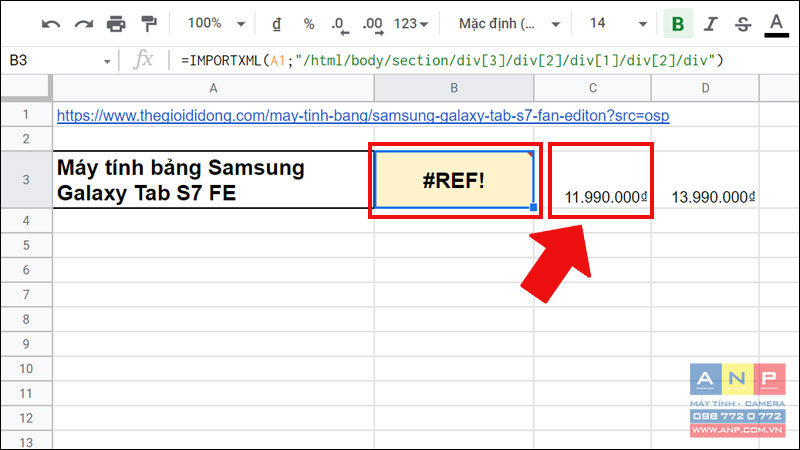Click the select-all corner box
Image resolution: width=800 pixels, height=450 pixels.
click(26, 88)
